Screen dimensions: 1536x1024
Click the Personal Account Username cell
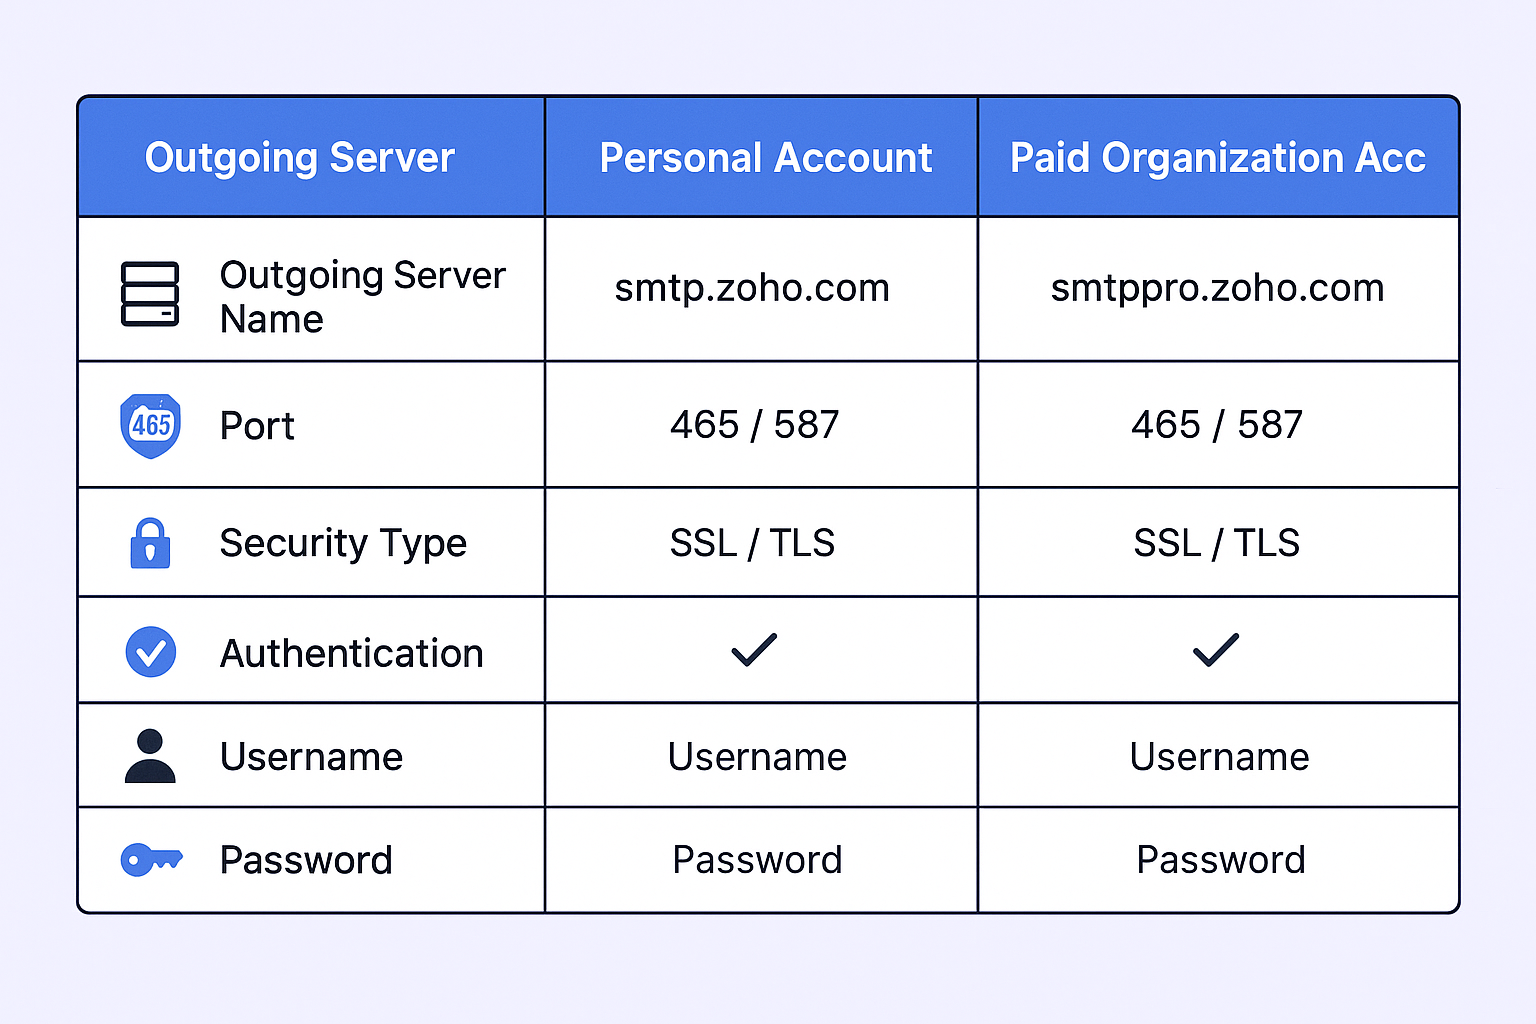(x=757, y=757)
